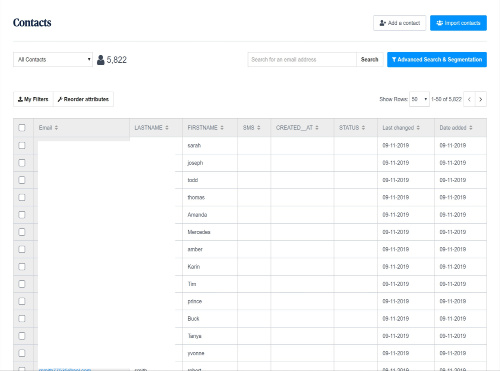This screenshot has height=371, width=500.
Task: Select the checkbox for joseph's row
Action: click(x=22, y=163)
